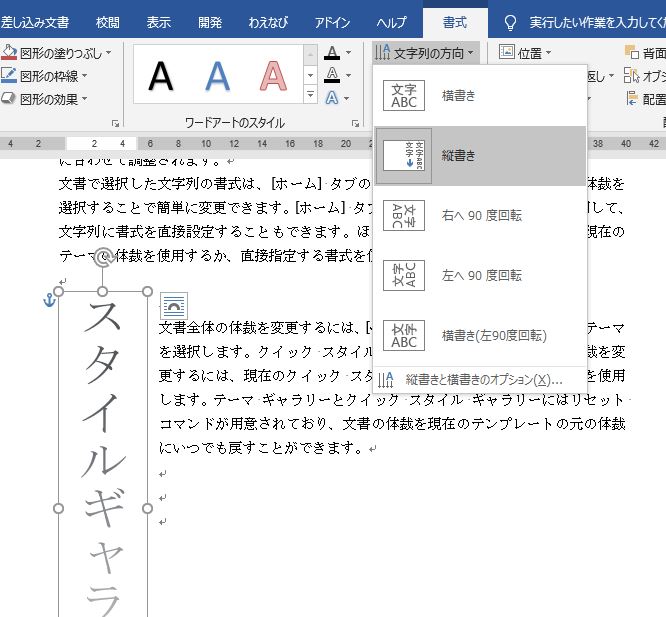
Task: Open the 差し込み文書 ribbon tab
Action: coord(35,22)
